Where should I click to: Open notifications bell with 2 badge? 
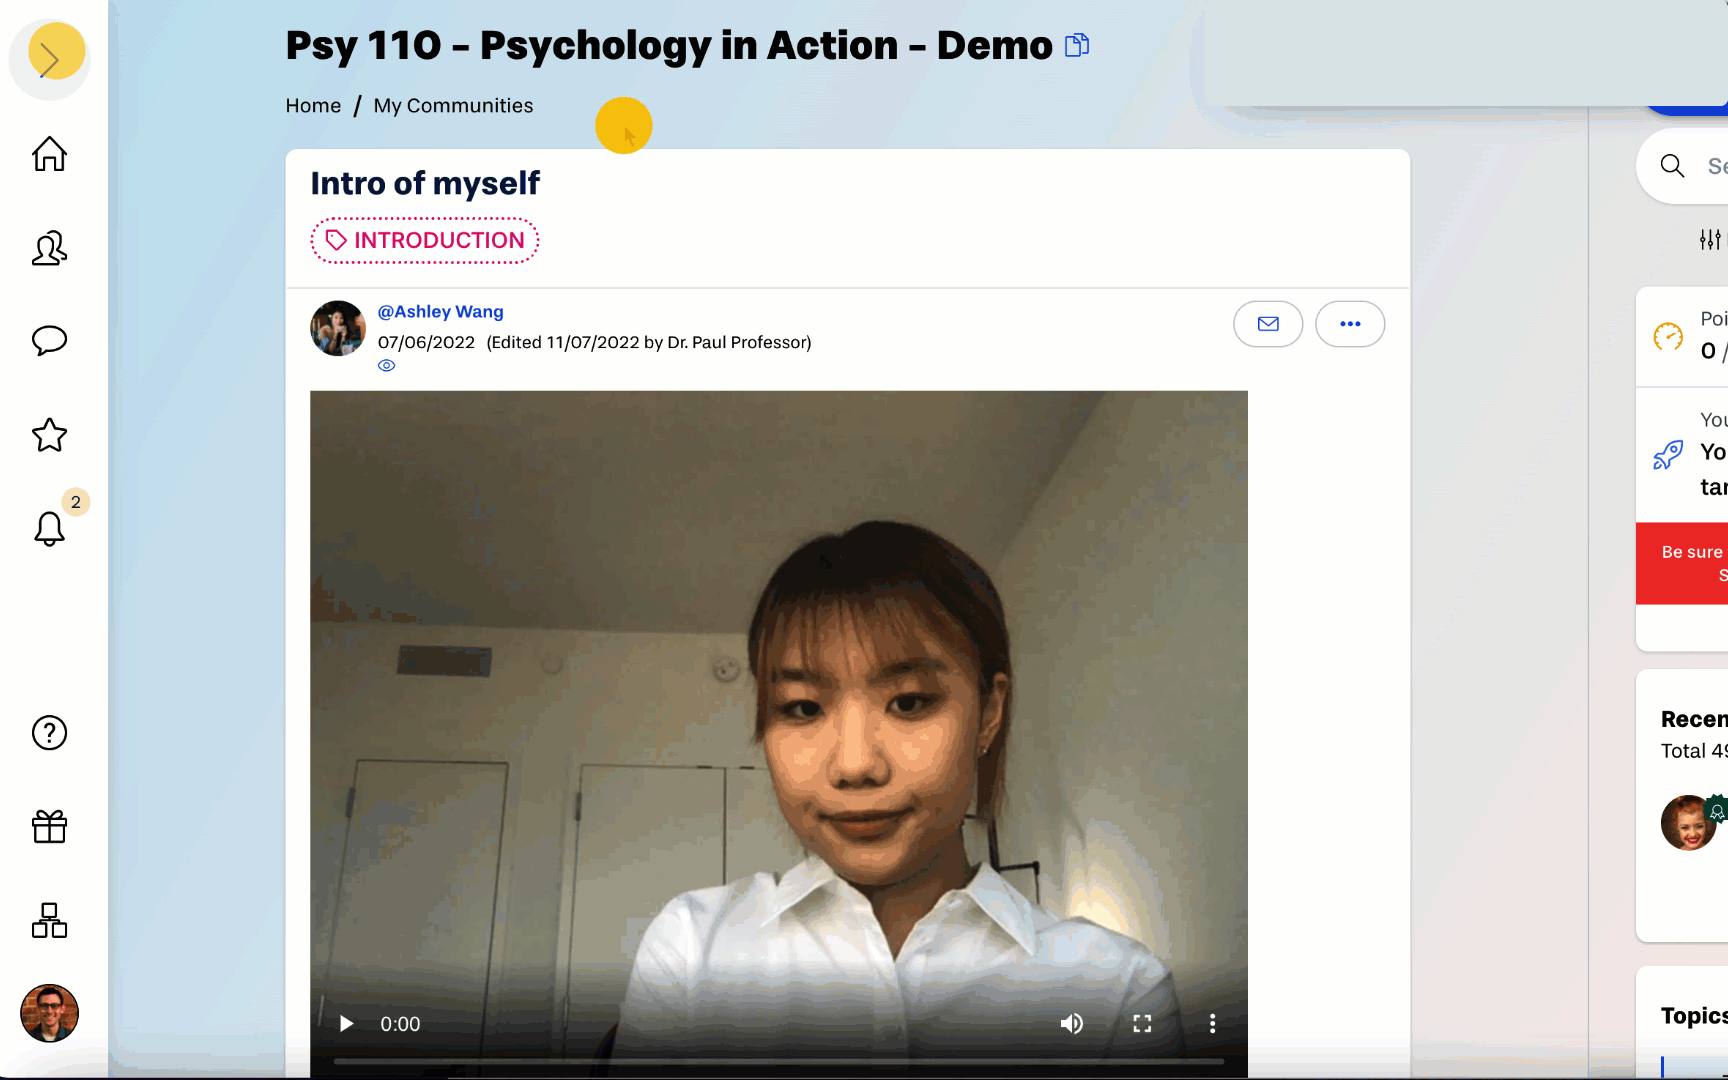pyautogui.click(x=49, y=527)
